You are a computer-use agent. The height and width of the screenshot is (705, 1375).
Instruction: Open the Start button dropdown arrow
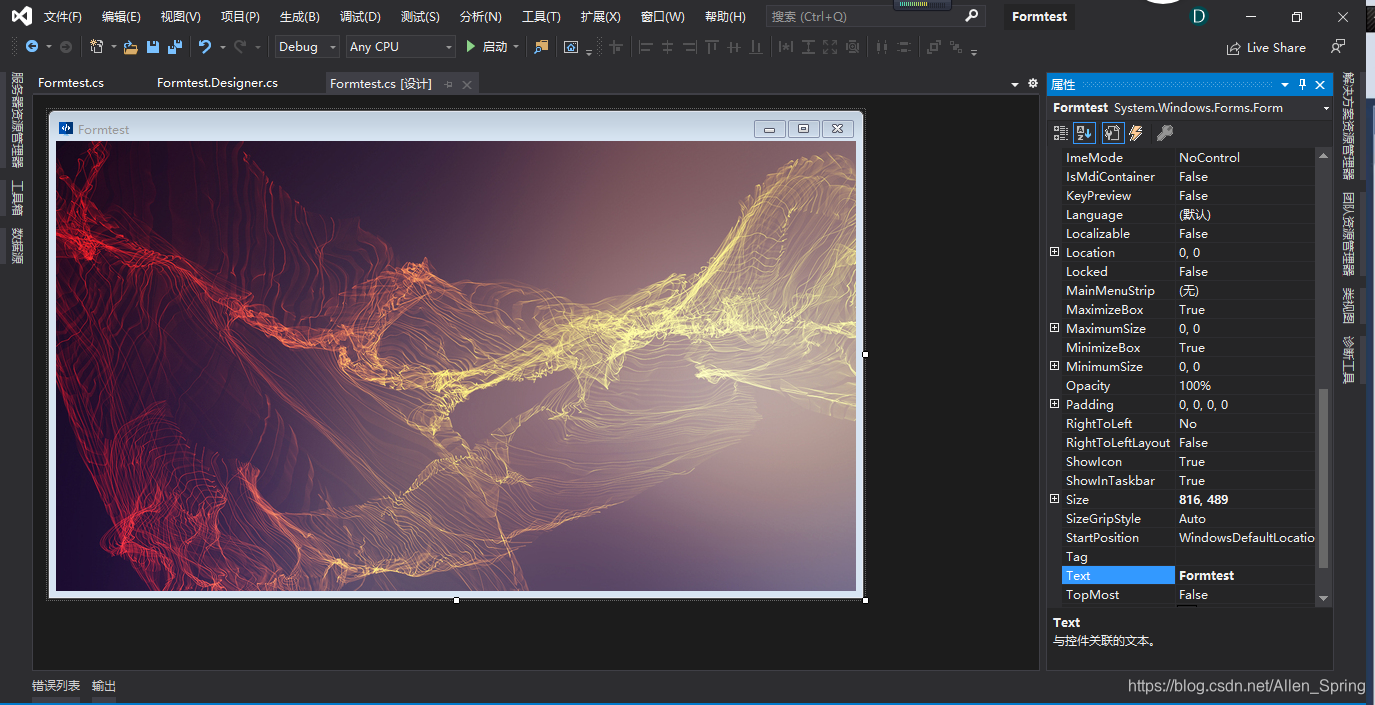[516, 47]
